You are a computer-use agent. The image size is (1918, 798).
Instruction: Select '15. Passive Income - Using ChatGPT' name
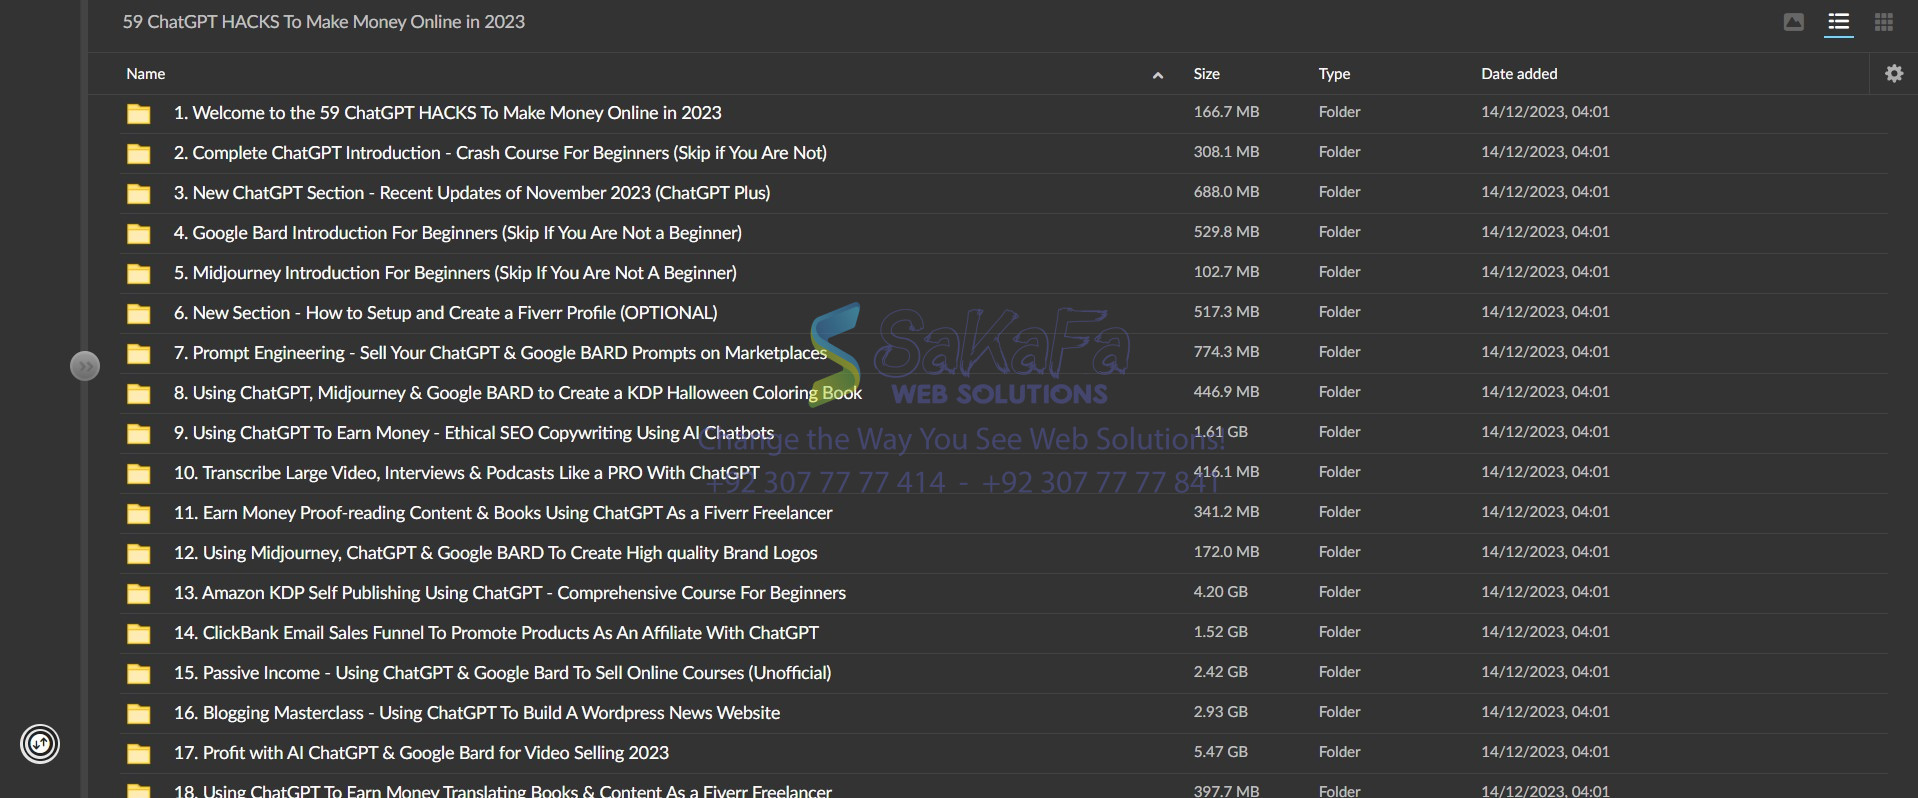[502, 673]
